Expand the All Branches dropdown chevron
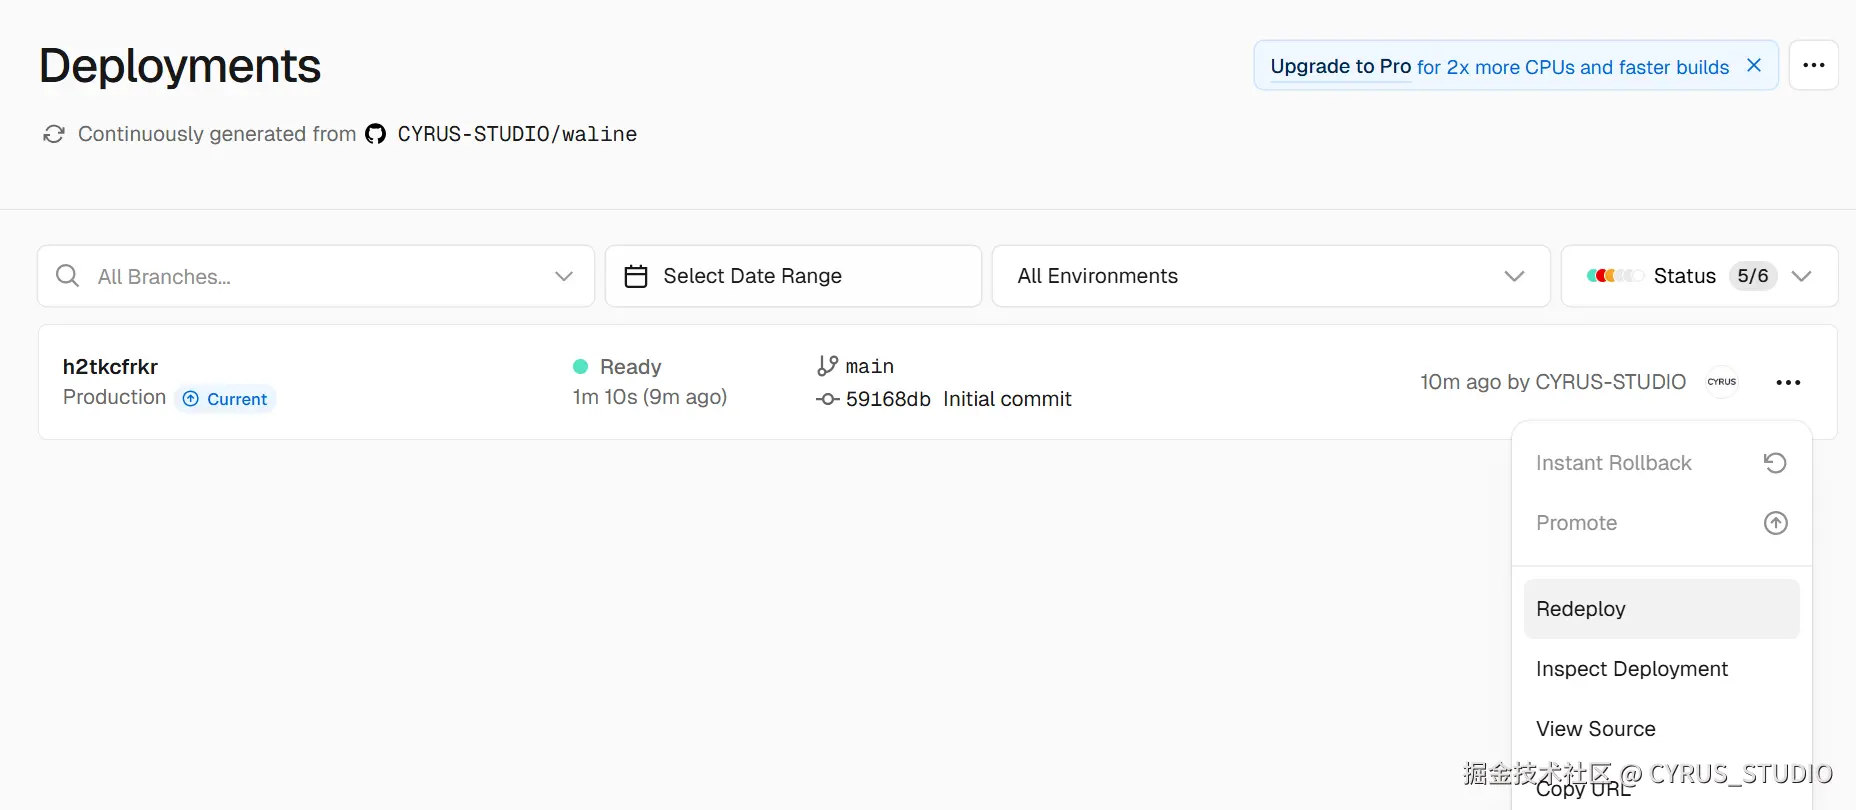Viewport: 1856px width, 810px height. [564, 276]
